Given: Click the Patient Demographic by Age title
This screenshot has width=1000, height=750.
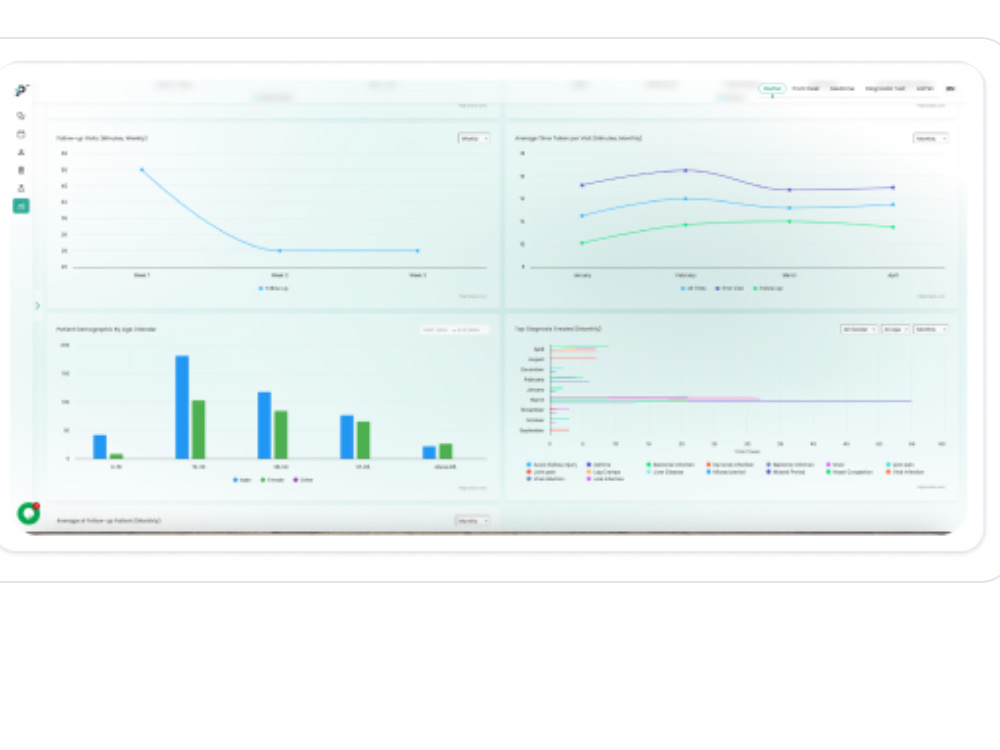Looking at the screenshot, I should tap(106, 329).
